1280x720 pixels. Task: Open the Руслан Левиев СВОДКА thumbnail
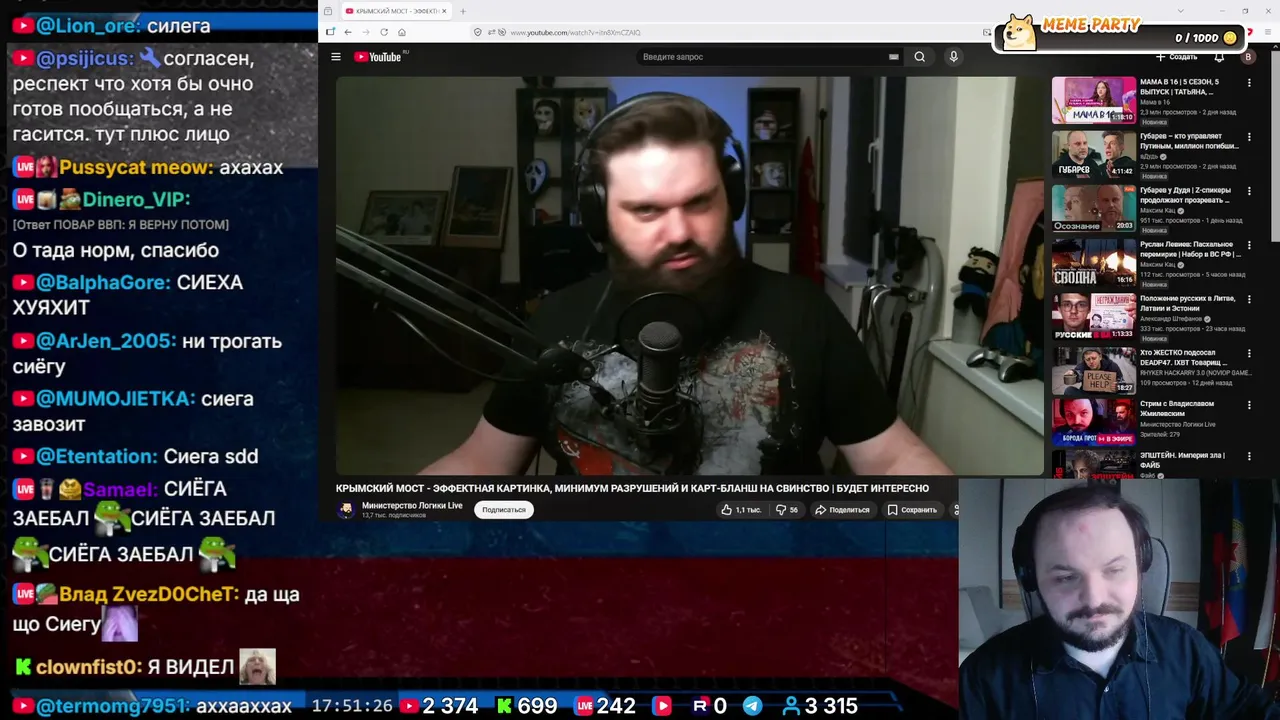1093,262
